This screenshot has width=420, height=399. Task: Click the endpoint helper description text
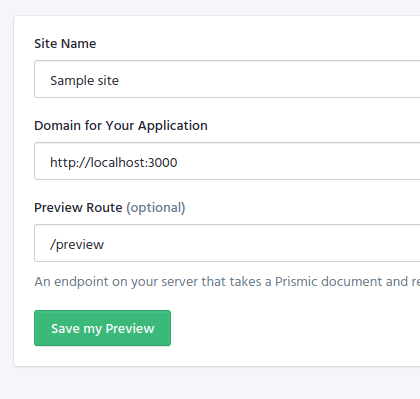[x=227, y=282]
